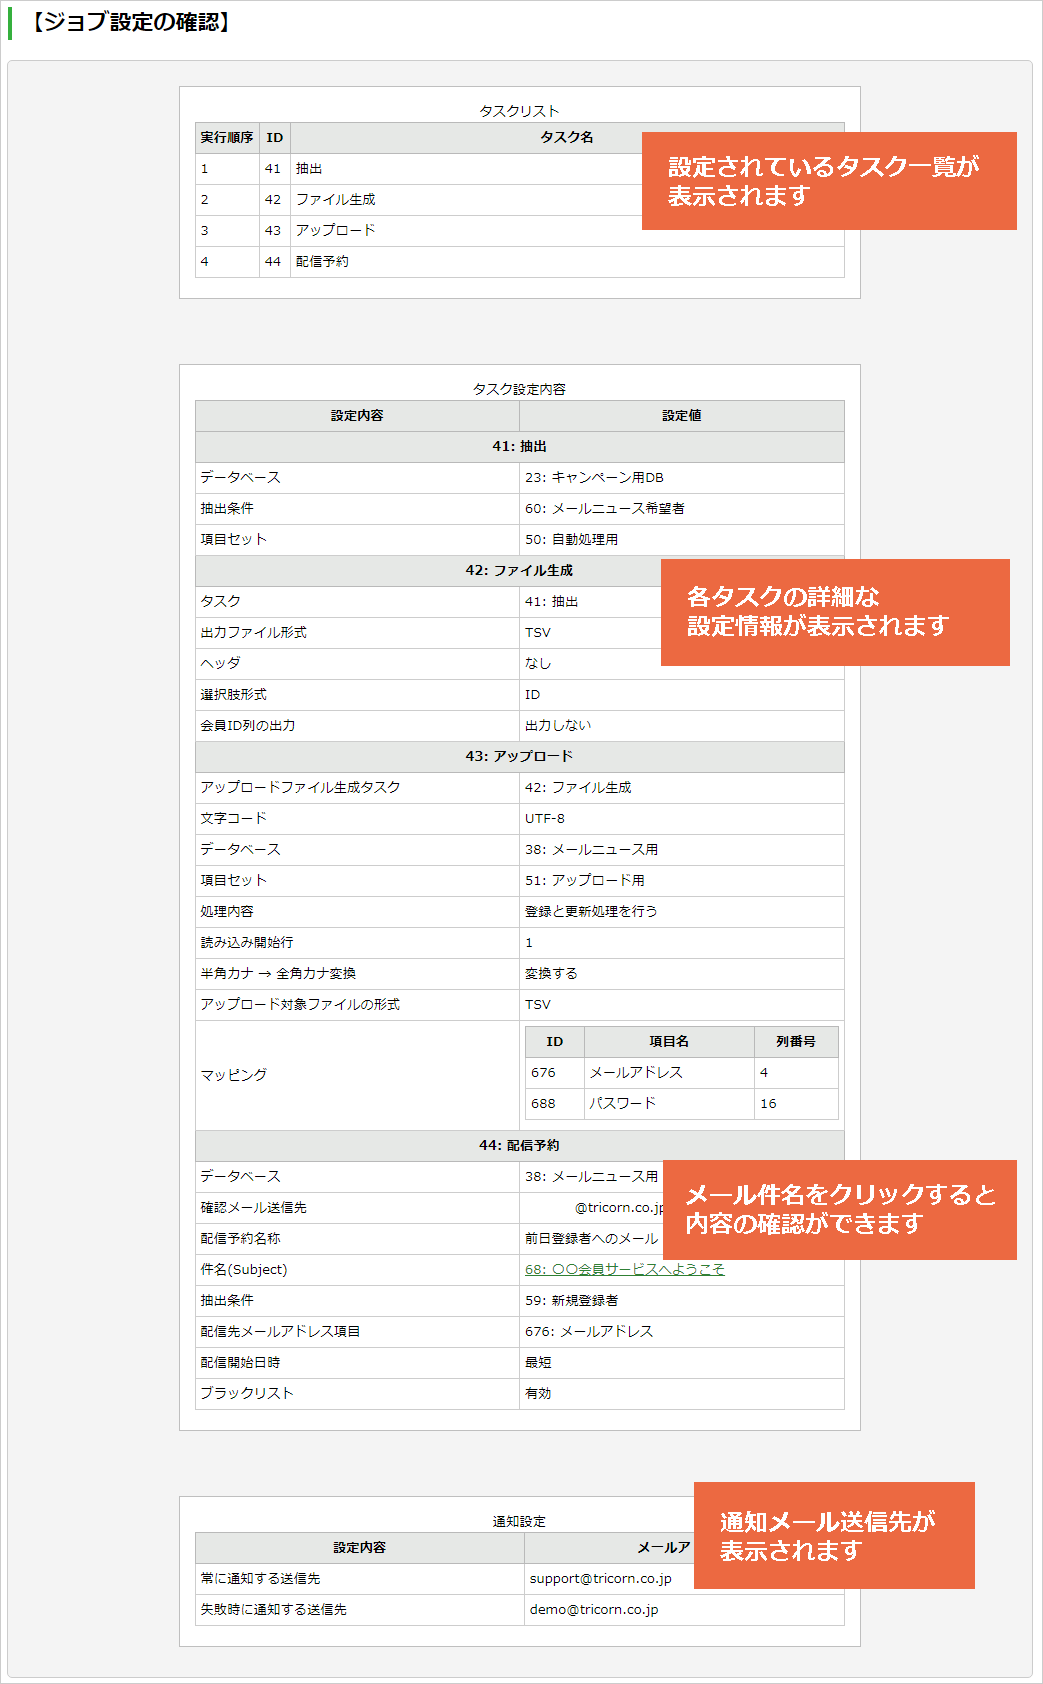Screen dimensions: 1043x1684
Task: Click the アップロードファイル生成タスク label
Action: (300, 788)
